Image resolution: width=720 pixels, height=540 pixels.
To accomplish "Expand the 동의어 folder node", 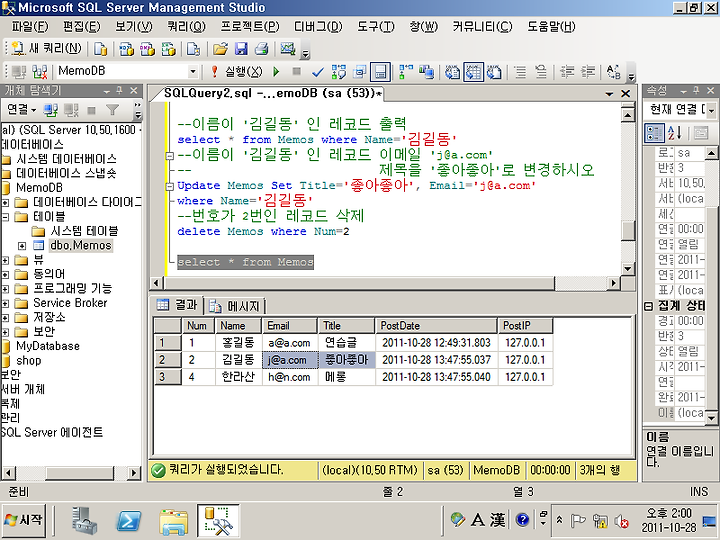I will click(x=5, y=275).
